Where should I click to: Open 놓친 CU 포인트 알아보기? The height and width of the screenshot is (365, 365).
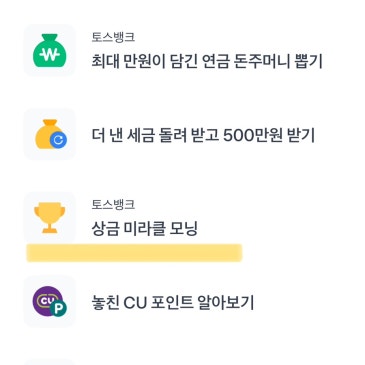click(173, 303)
